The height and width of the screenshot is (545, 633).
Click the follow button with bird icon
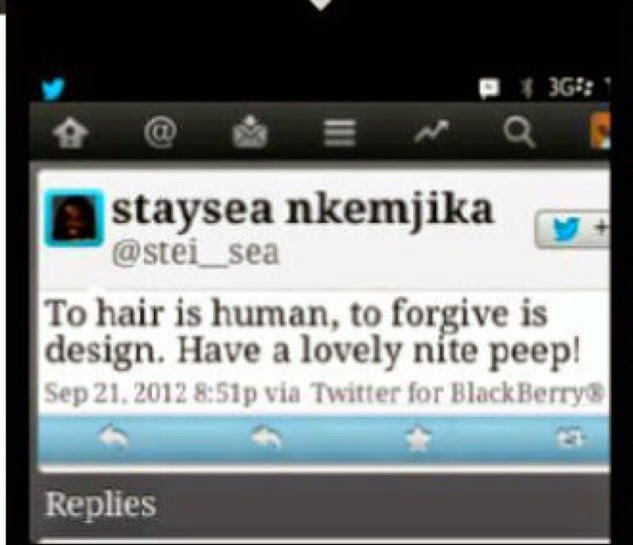572,229
